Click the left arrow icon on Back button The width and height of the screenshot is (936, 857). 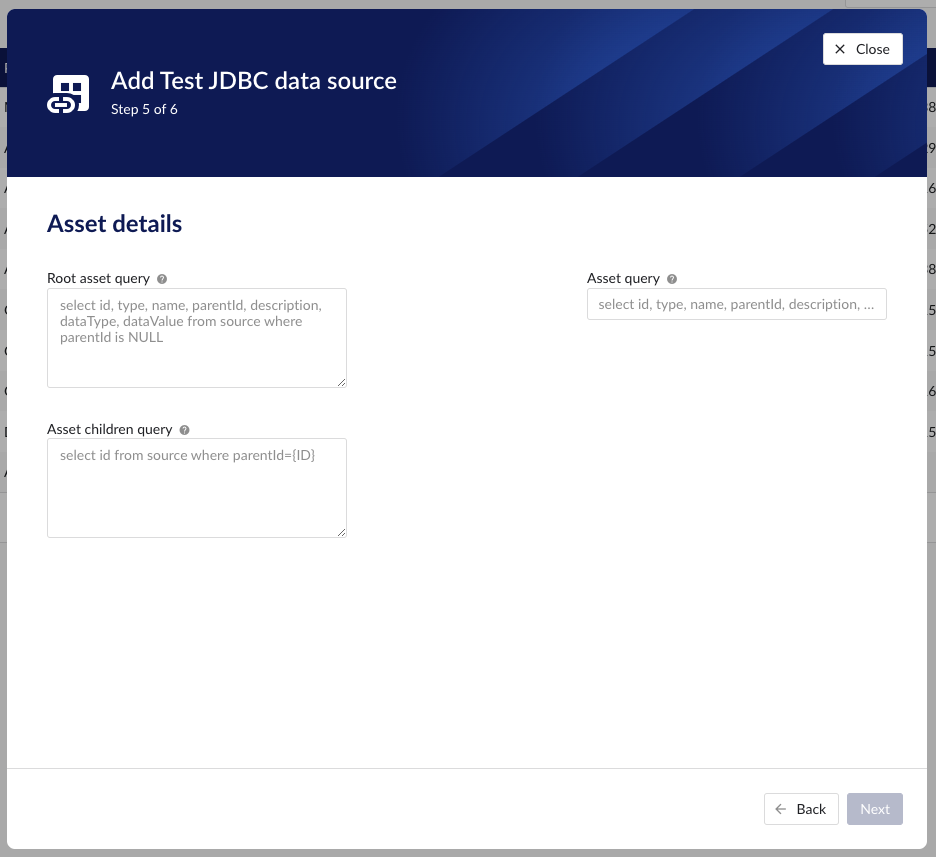[x=780, y=809]
